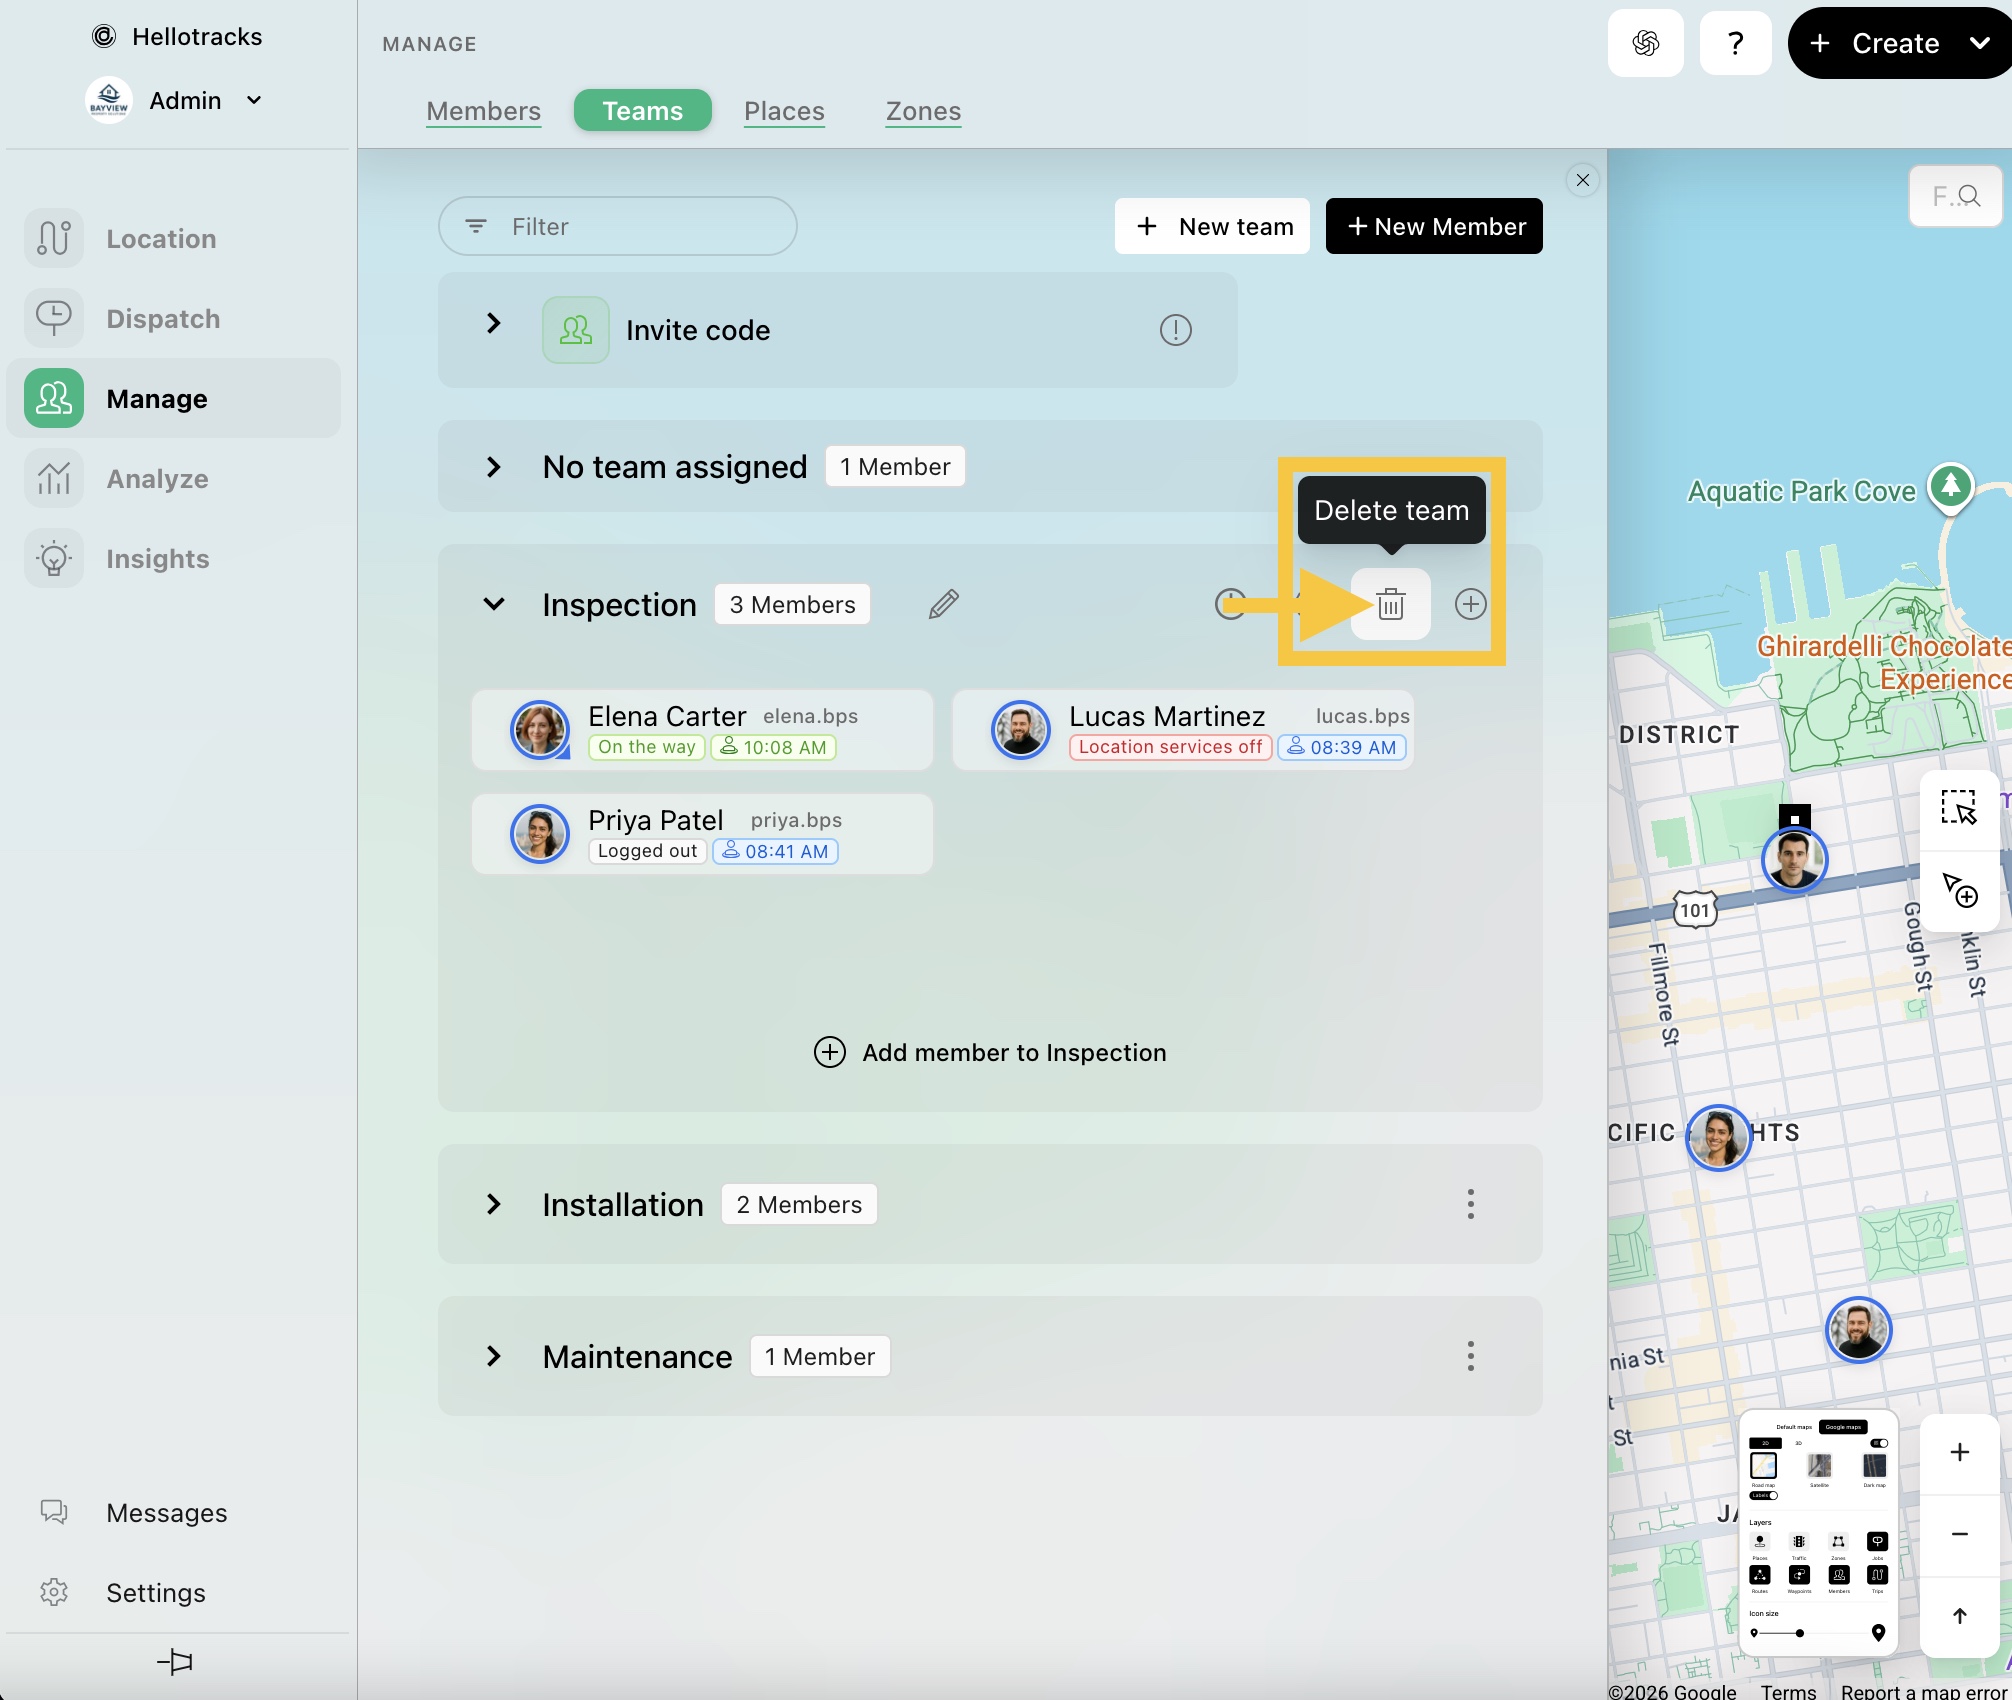
Task: Click the Delete team trash icon
Action: 1390,604
